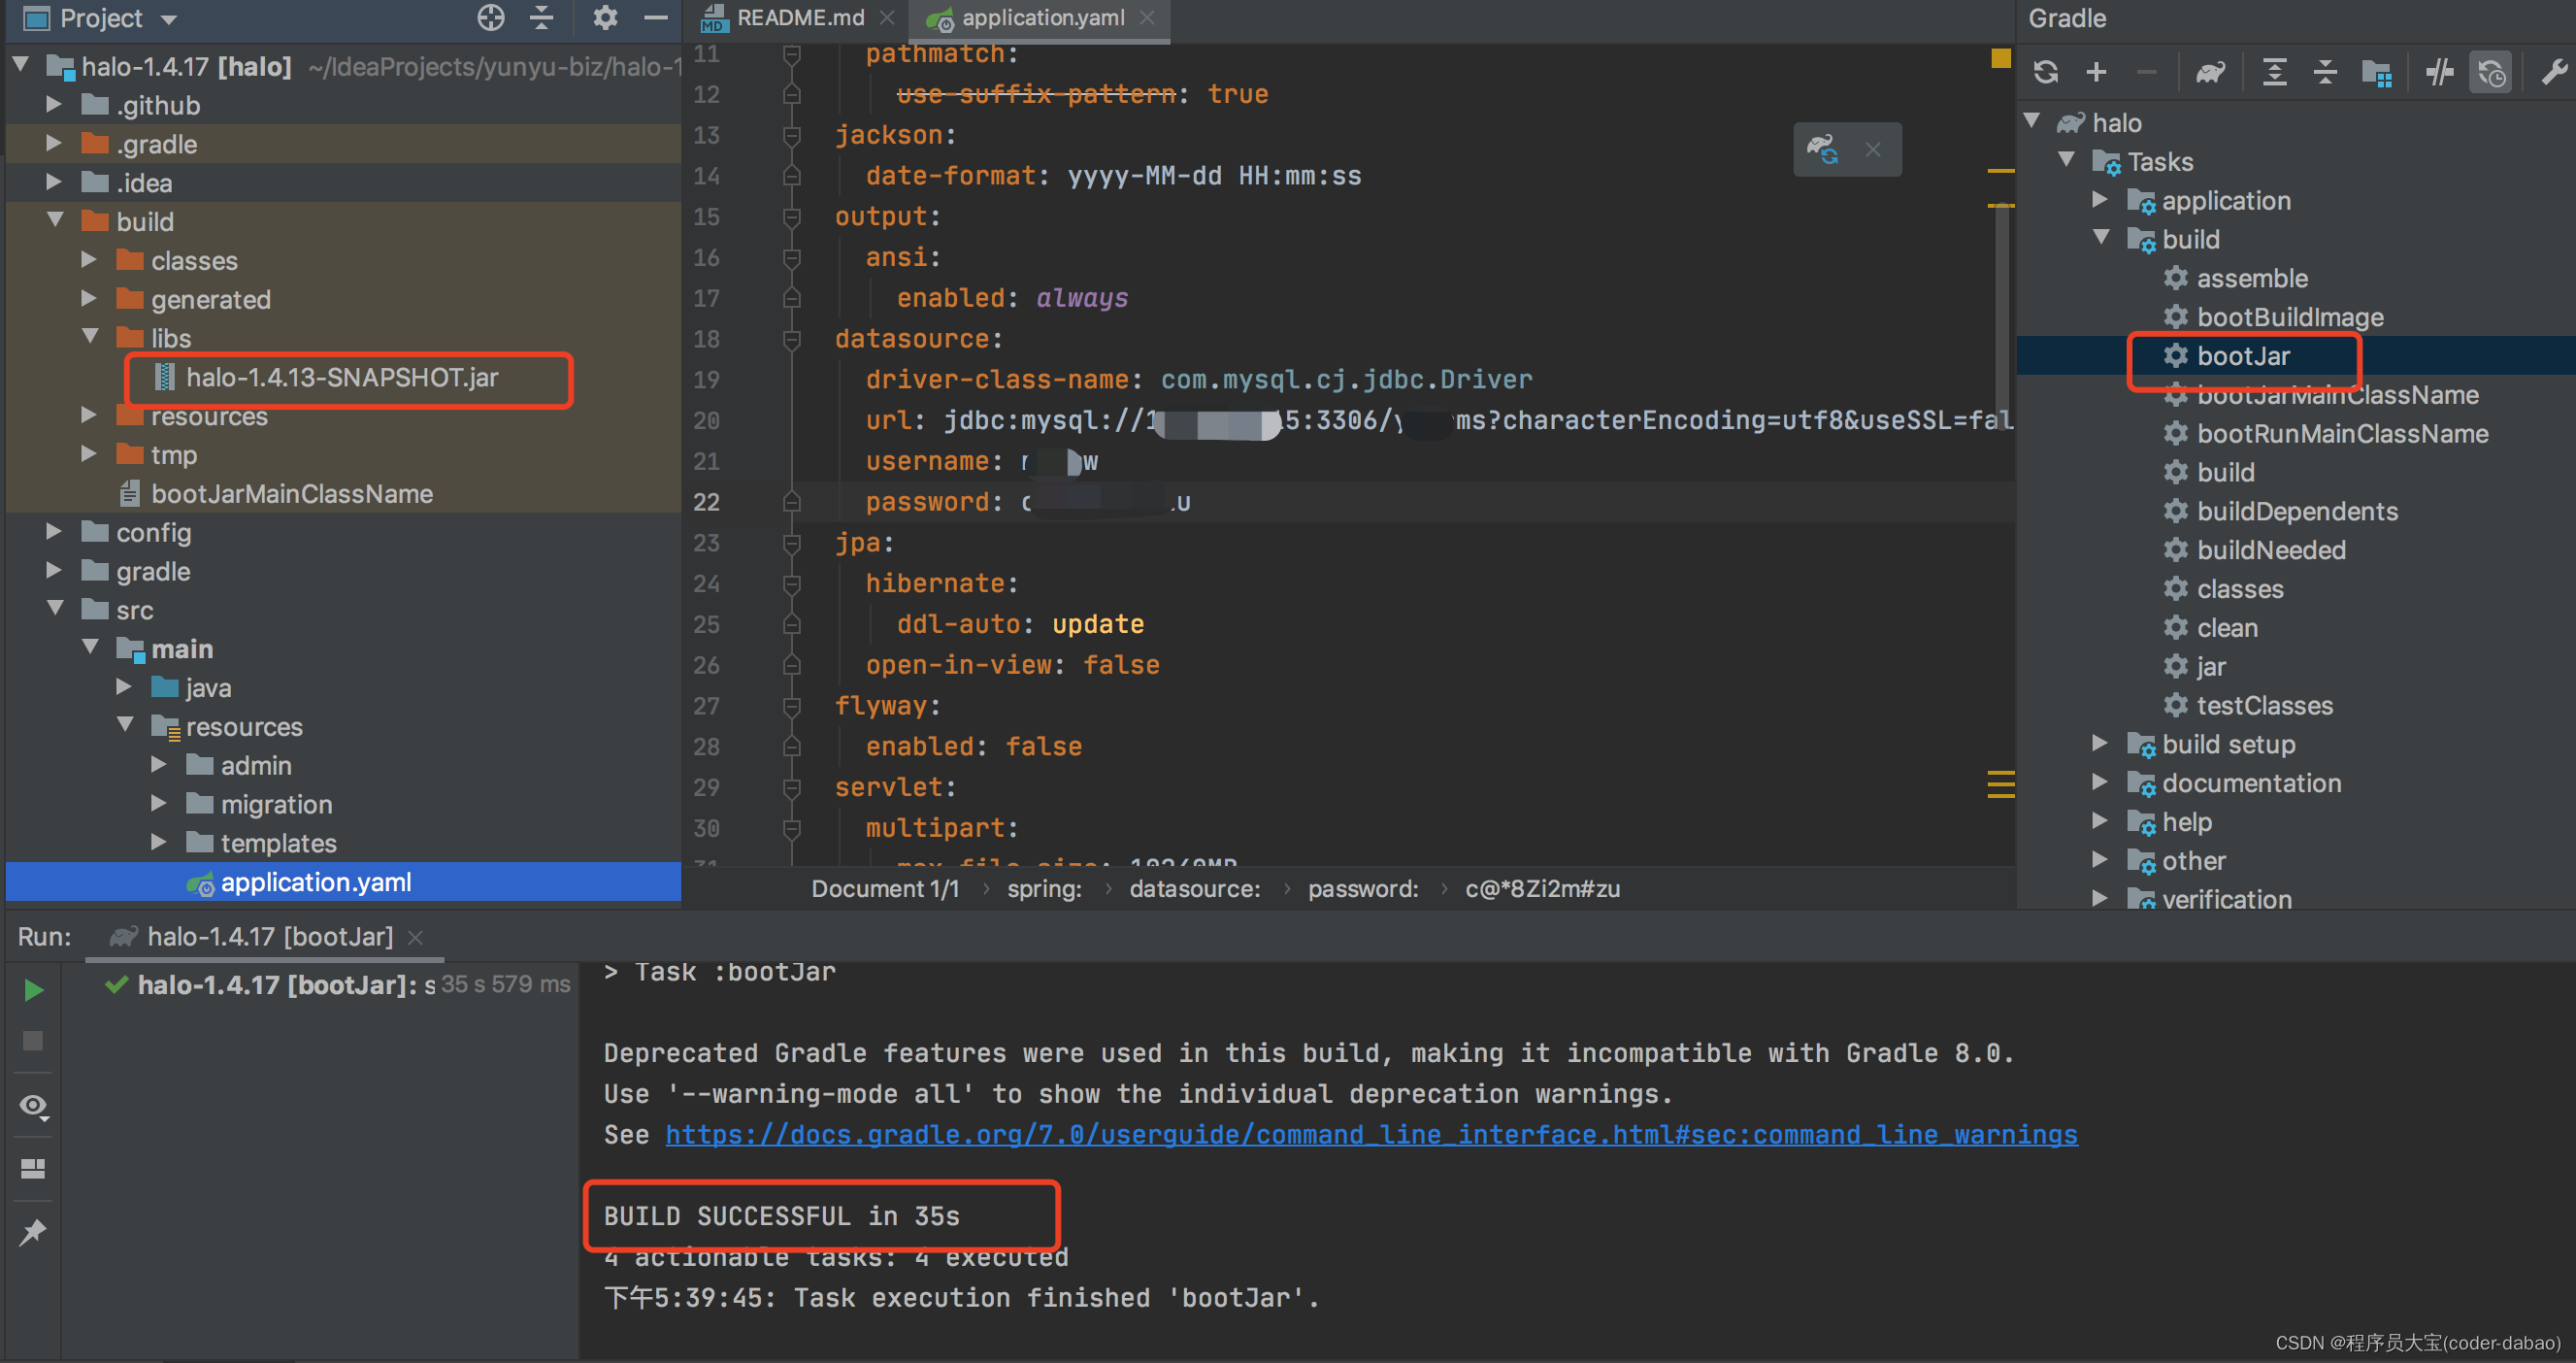2576x1363 pixels.
Task: Open the Gradle docs command line warnings link
Action: [1371, 1135]
